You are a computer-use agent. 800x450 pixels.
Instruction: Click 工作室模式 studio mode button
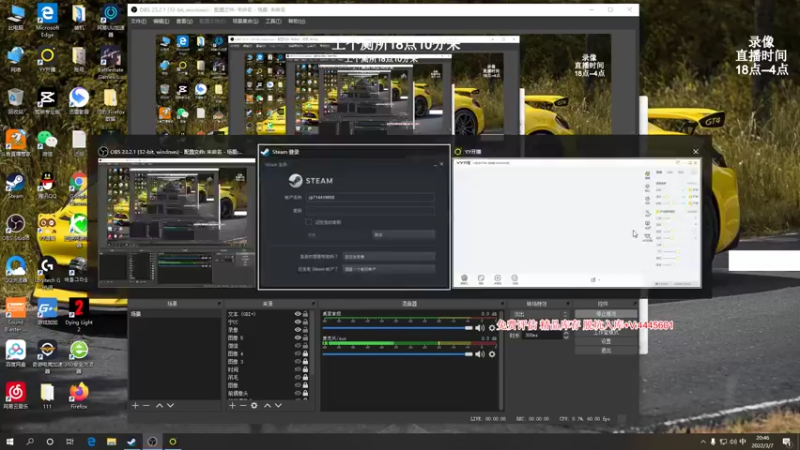606,332
